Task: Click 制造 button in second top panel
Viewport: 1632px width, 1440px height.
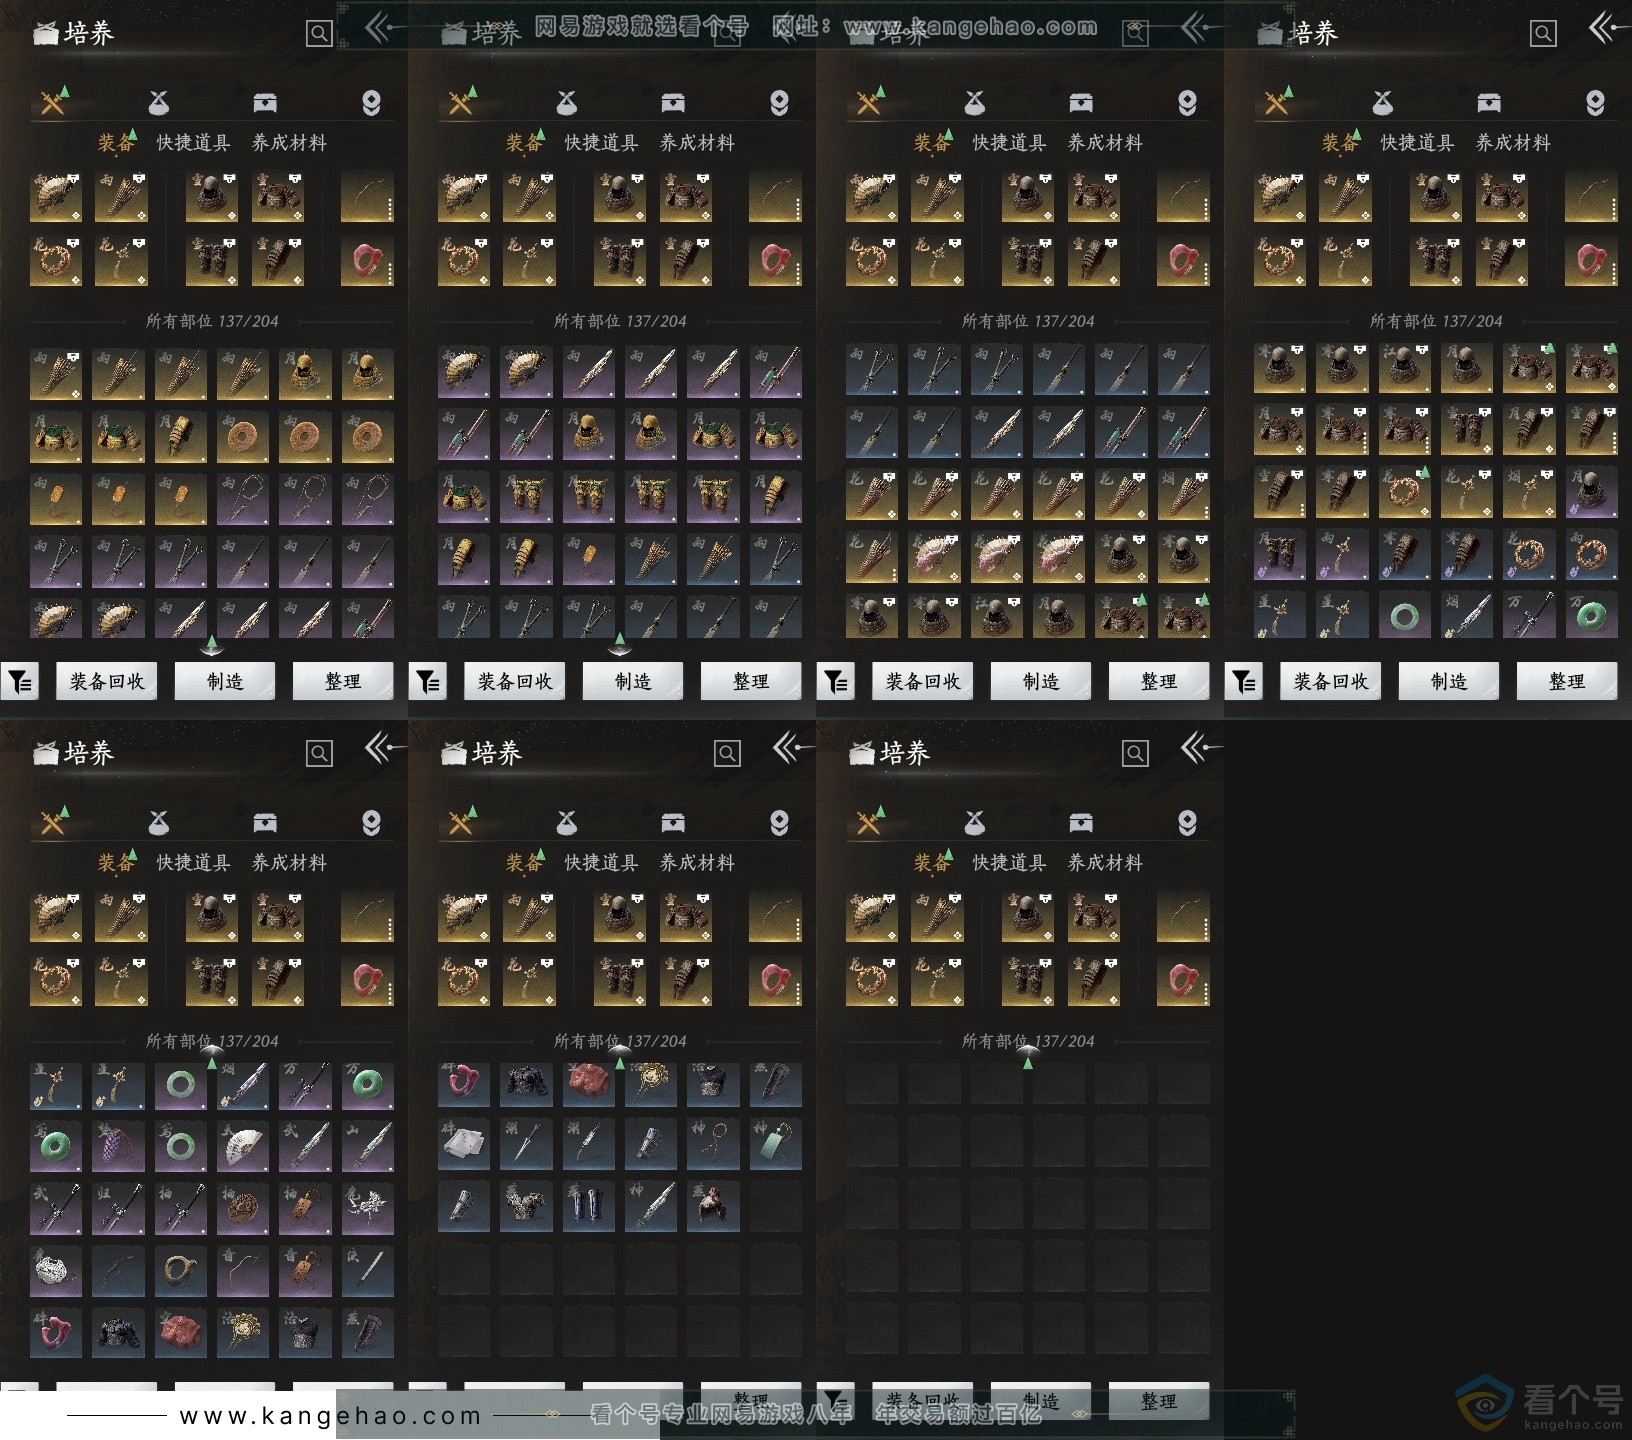Action: click(x=633, y=681)
